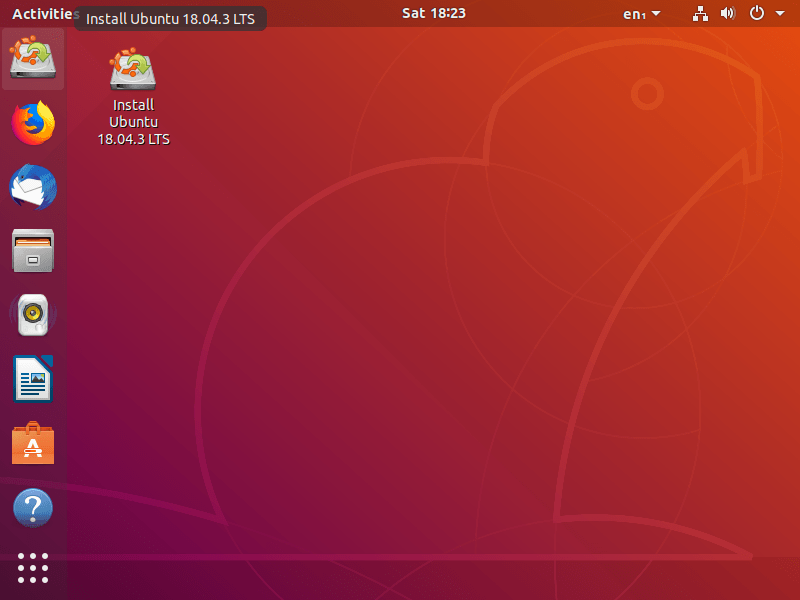Open the clock Sat 18:23 menu

pyautogui.click(x=434, y=13)
